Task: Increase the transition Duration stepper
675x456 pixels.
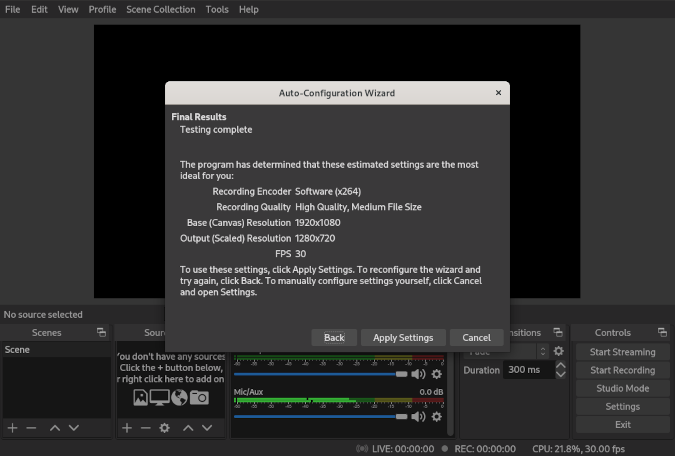Action: tap(560, 365)
